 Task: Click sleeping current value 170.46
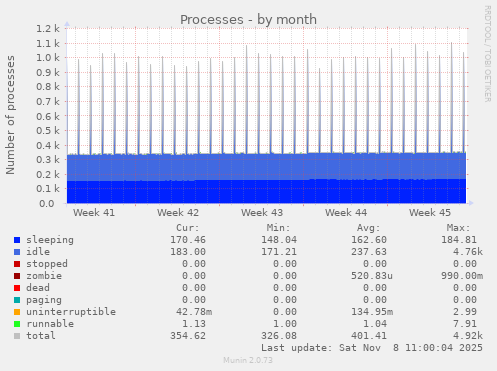click(188, 240)
